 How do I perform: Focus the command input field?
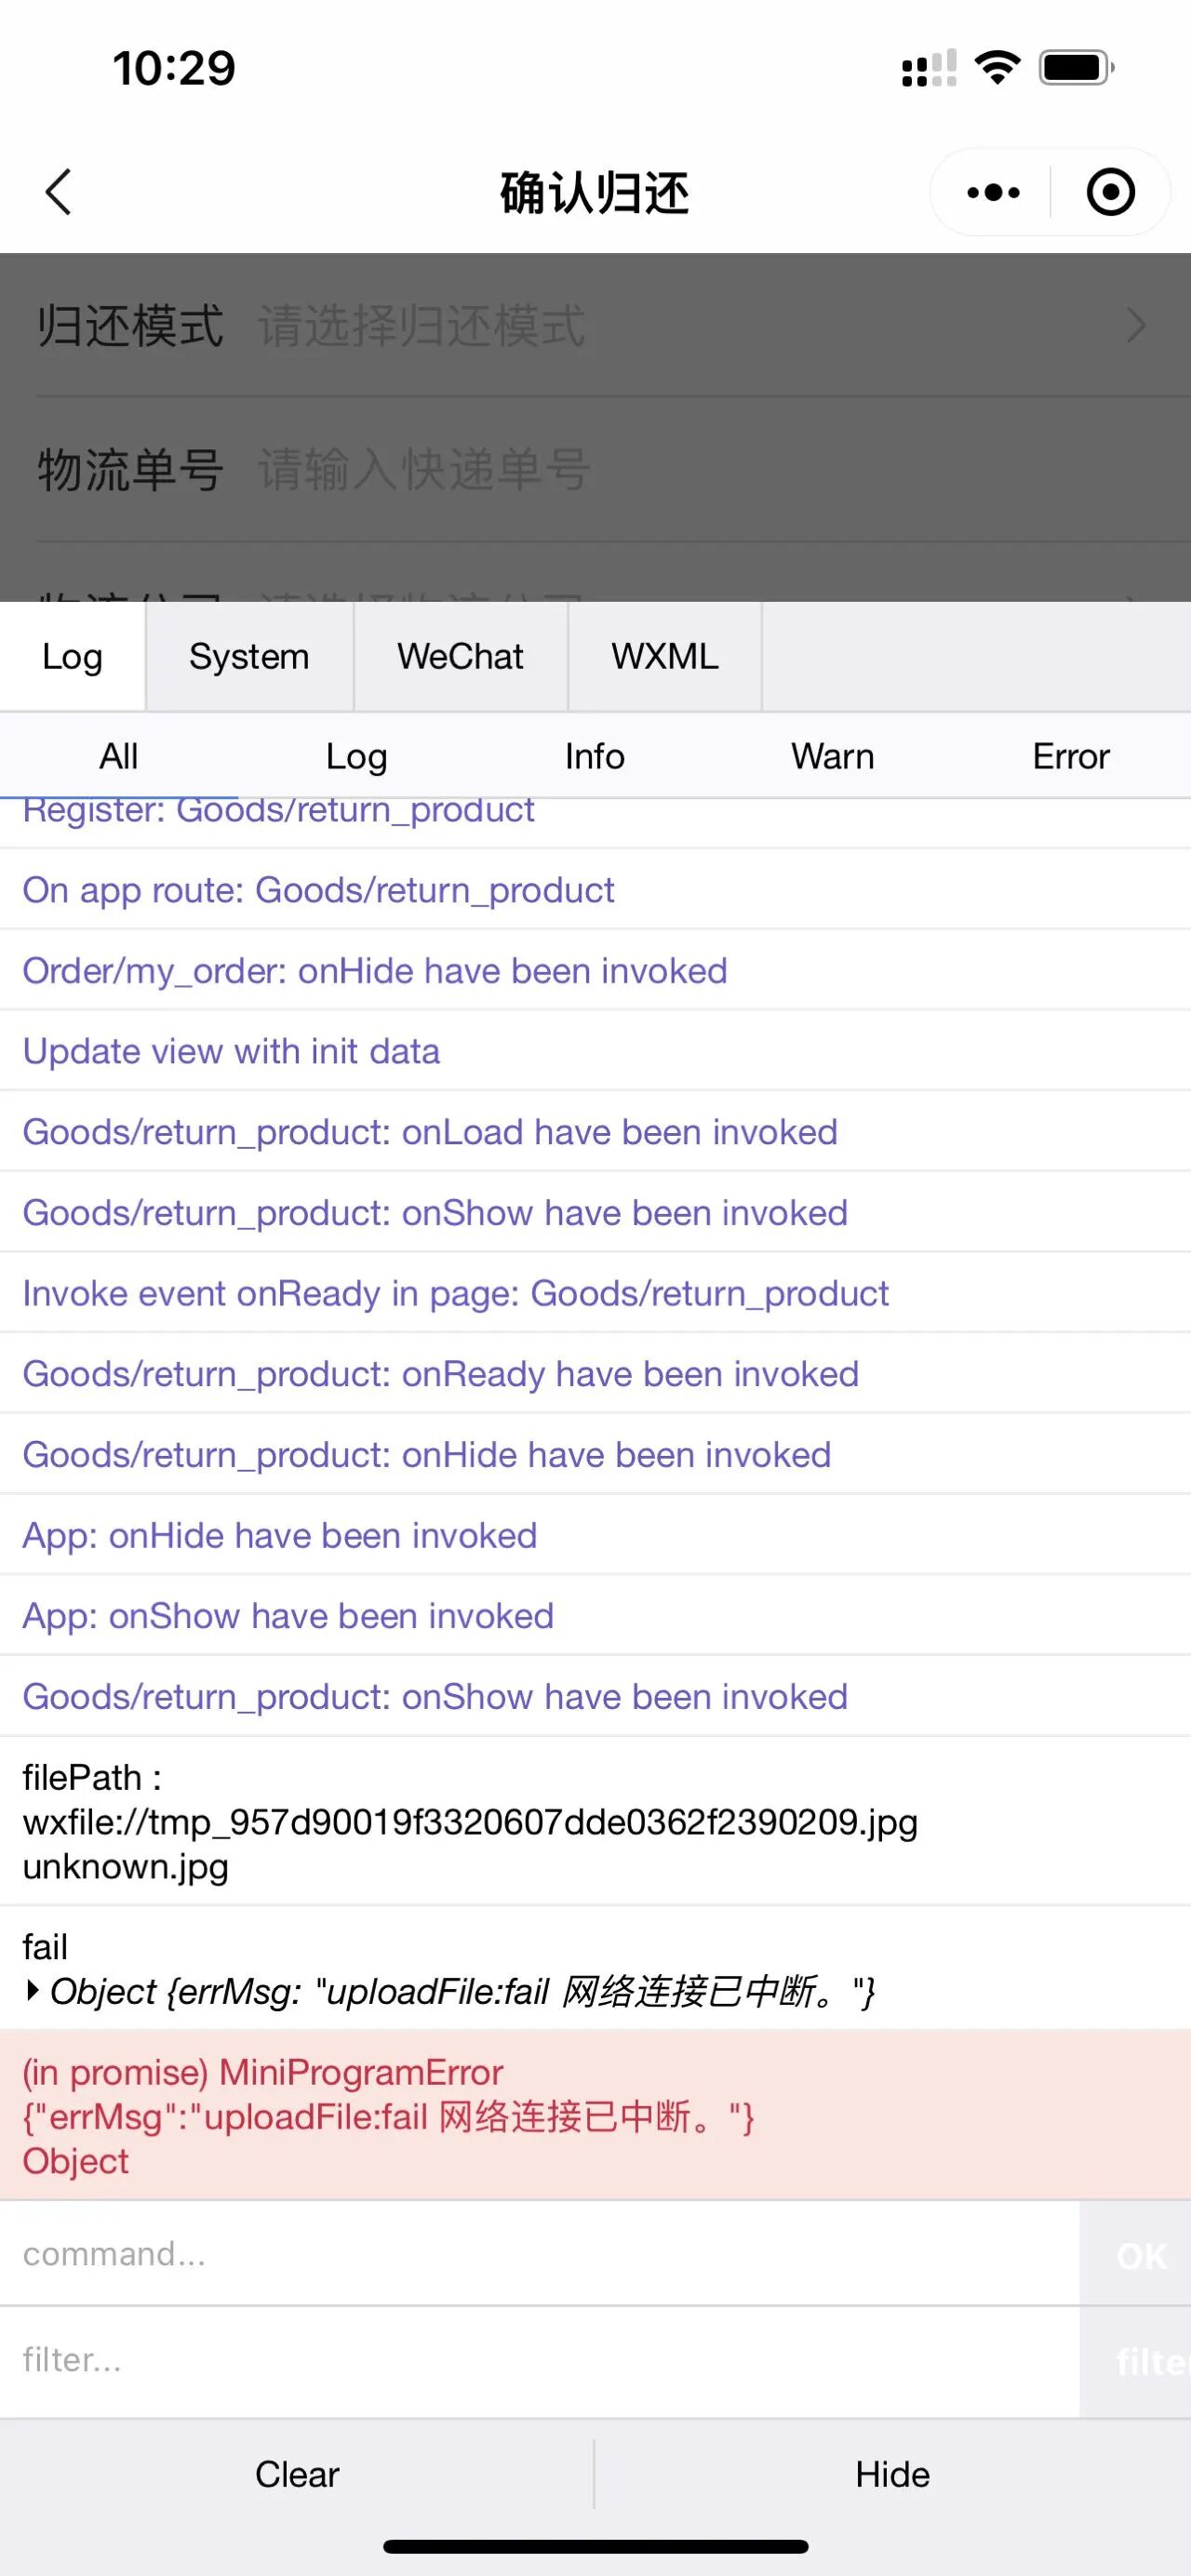[540, 2254]
